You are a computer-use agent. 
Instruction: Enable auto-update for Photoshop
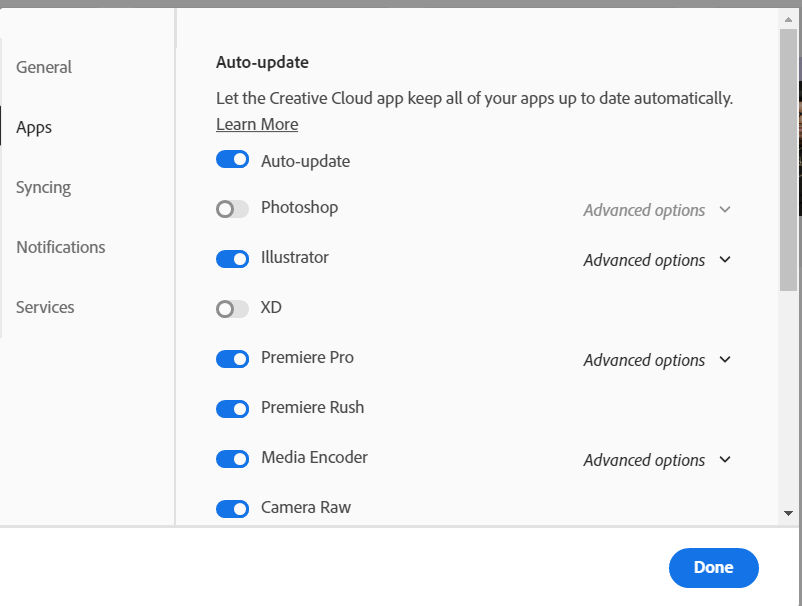tap(232, 209)
